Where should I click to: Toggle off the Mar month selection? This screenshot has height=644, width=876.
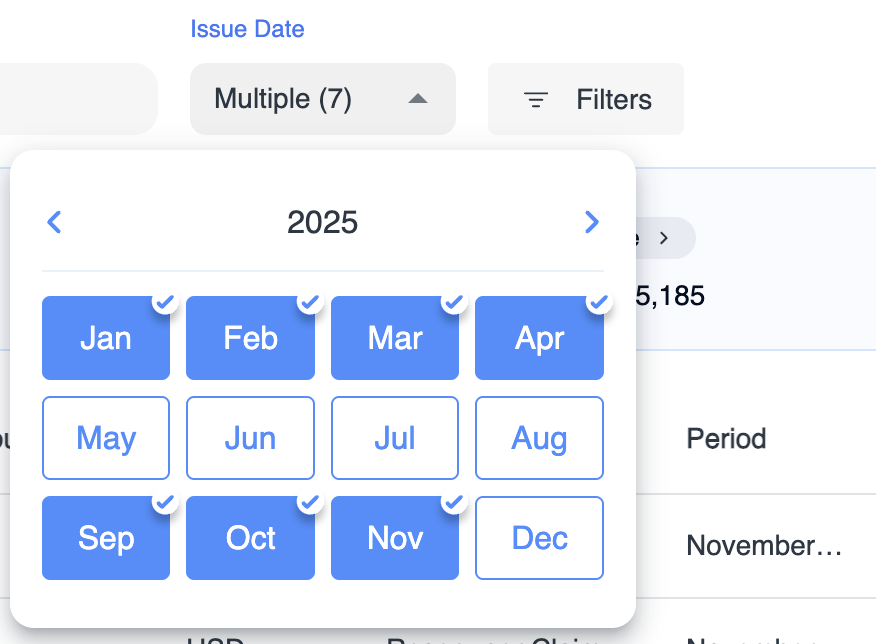tap(395, 338)
